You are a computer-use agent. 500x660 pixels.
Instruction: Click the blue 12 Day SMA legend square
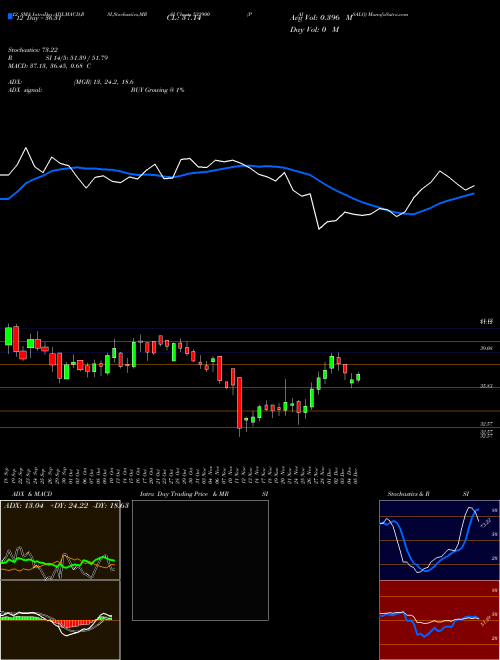pyautogui.click(x=10, y=17)
